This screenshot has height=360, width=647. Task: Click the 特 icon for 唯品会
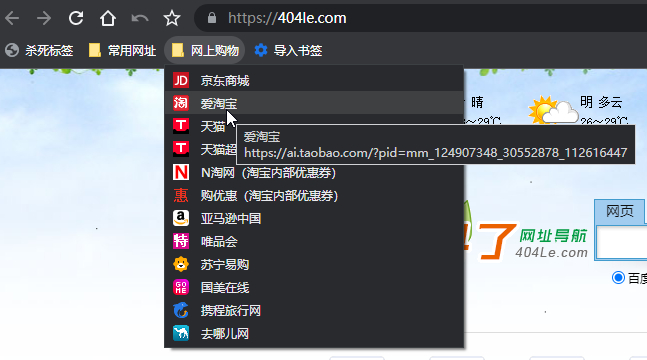(x=181, y=241)
